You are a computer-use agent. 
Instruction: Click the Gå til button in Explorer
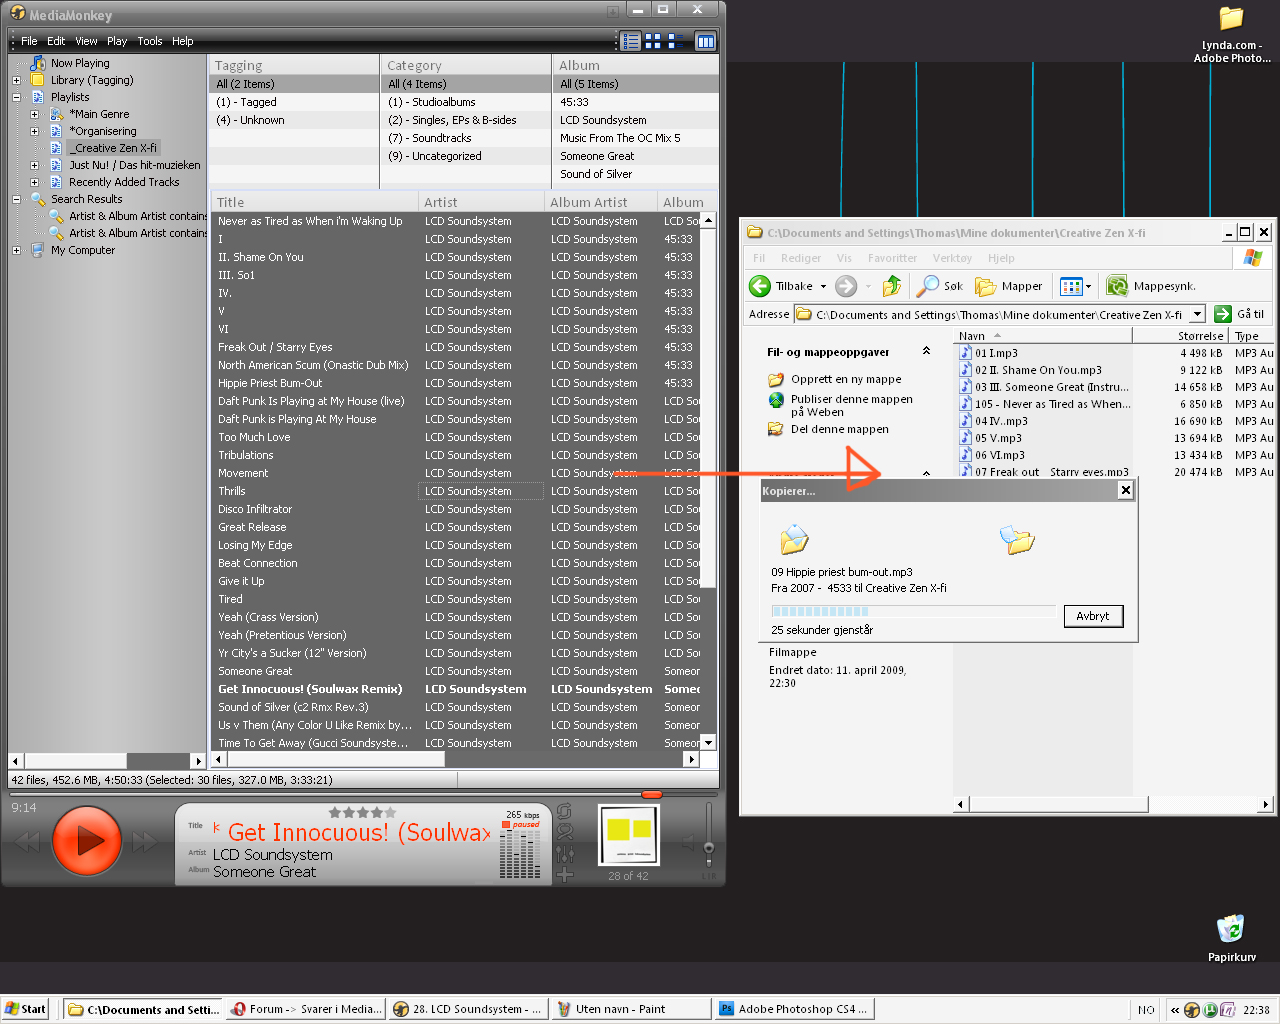click(1240, 314)
